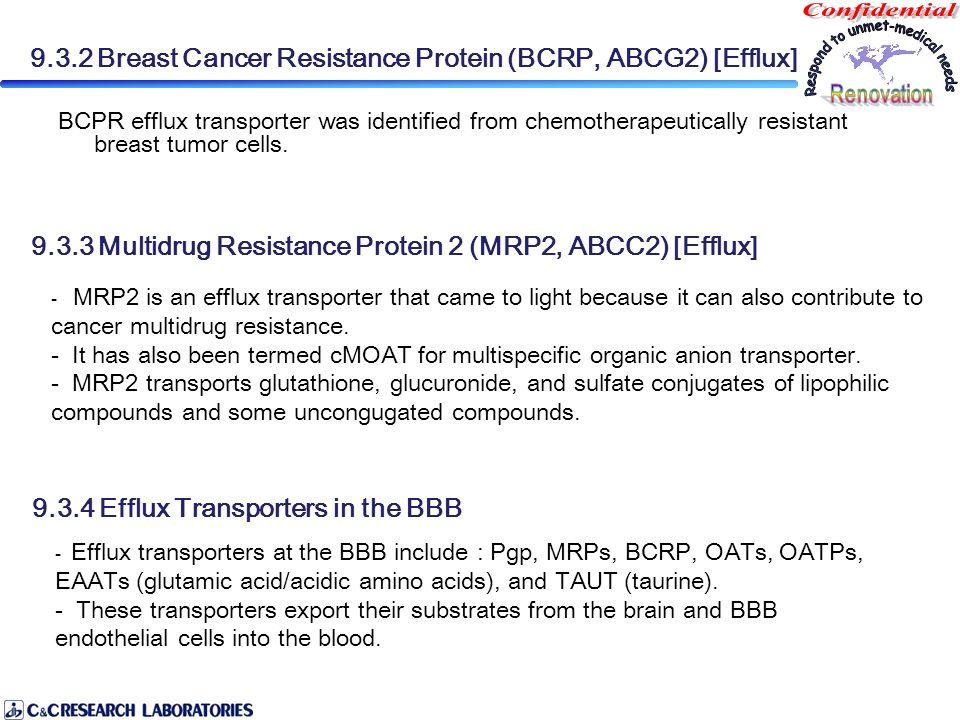The height and width of the screenshot is (720, 960).
Task: Click the C&CRESEARCH LABORATORIES footer text
Action: 140,710
